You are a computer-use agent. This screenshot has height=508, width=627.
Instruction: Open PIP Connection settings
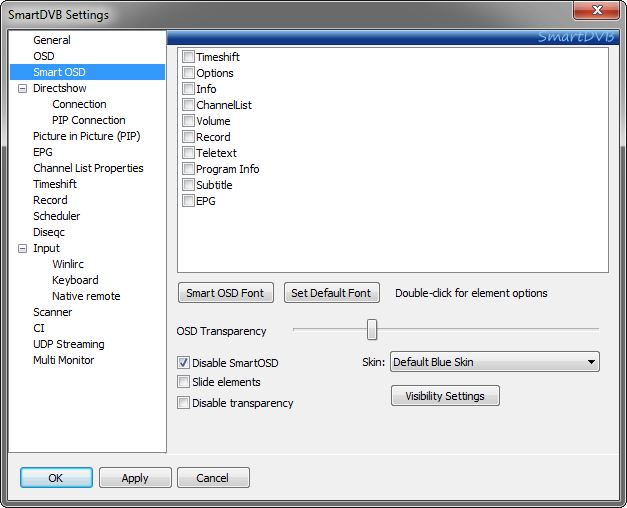coord(89,120)
